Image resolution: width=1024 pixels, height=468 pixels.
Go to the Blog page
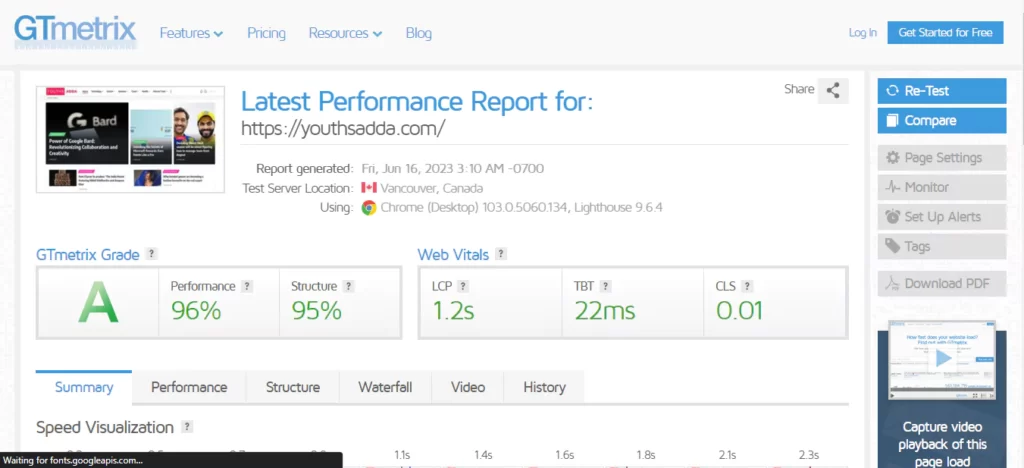click(x=419, y=33)
